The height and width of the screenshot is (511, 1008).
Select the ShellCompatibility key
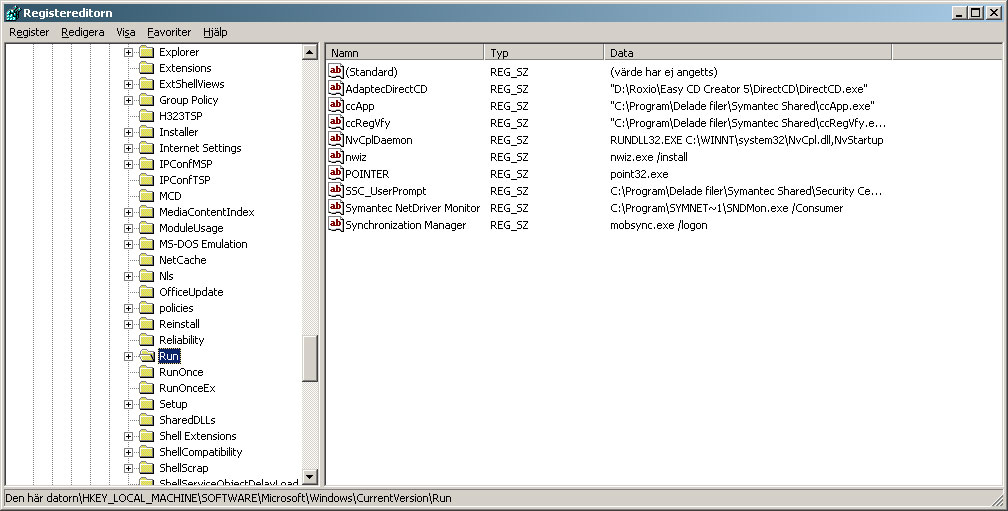coord(201,452)
